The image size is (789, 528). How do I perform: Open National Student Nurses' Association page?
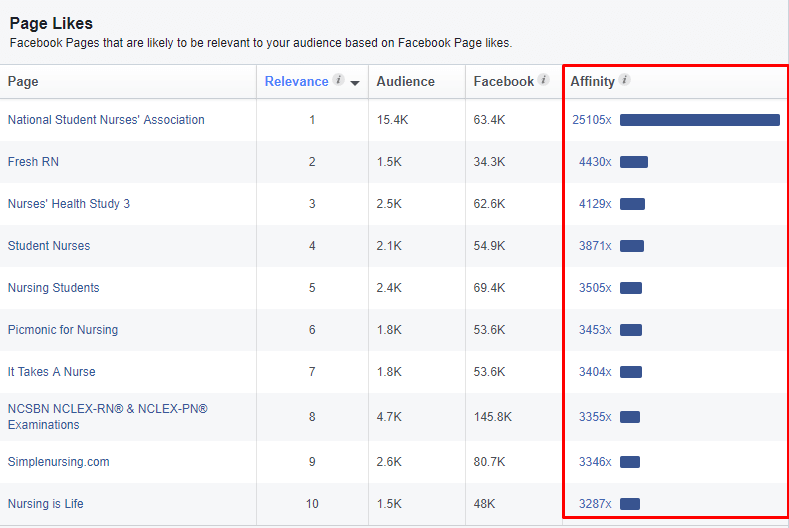coord(106,120)
